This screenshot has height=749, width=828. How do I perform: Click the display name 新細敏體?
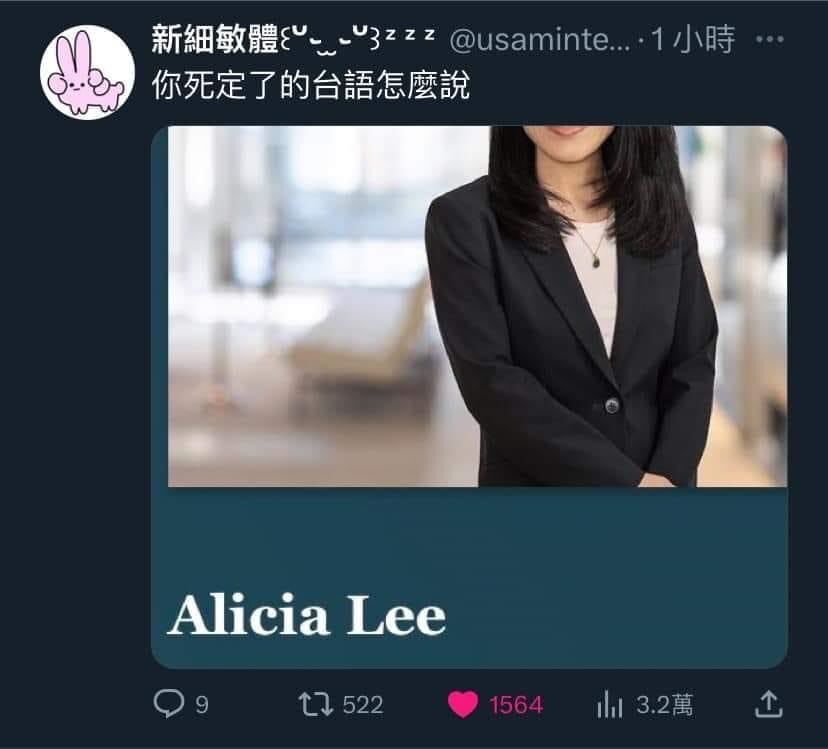click(x=214, y=39)
